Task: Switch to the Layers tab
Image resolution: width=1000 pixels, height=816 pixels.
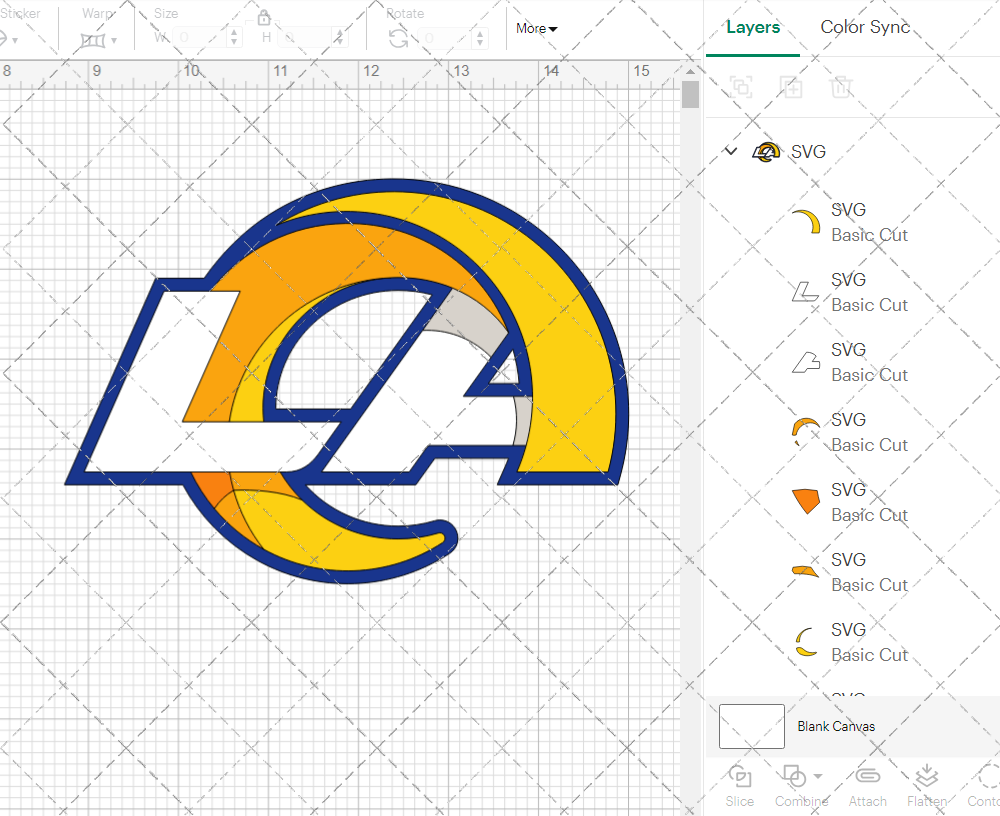Action: [x=753, y=27]
